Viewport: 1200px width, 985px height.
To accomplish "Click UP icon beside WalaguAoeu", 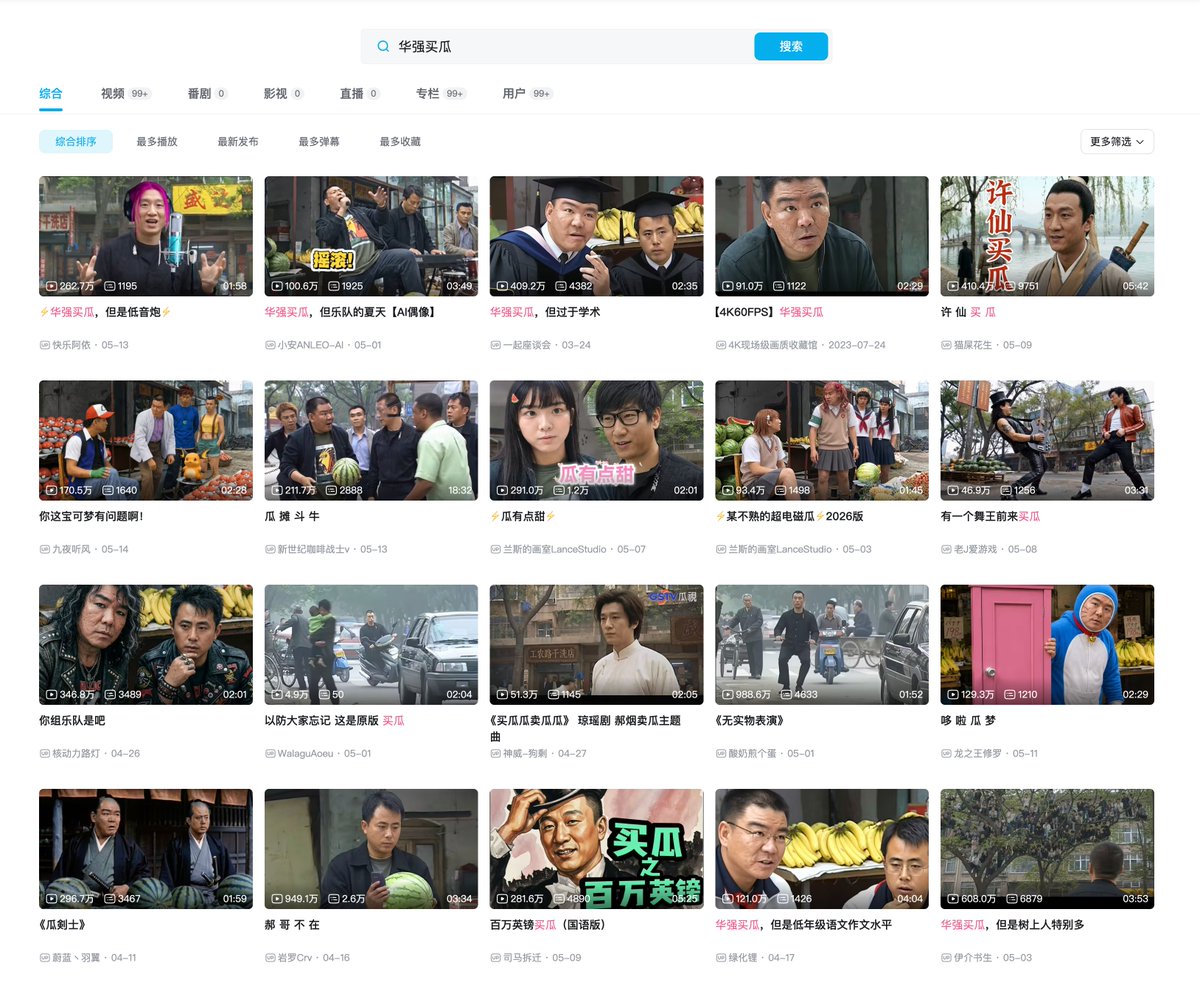I will click(x=270, y=753).
